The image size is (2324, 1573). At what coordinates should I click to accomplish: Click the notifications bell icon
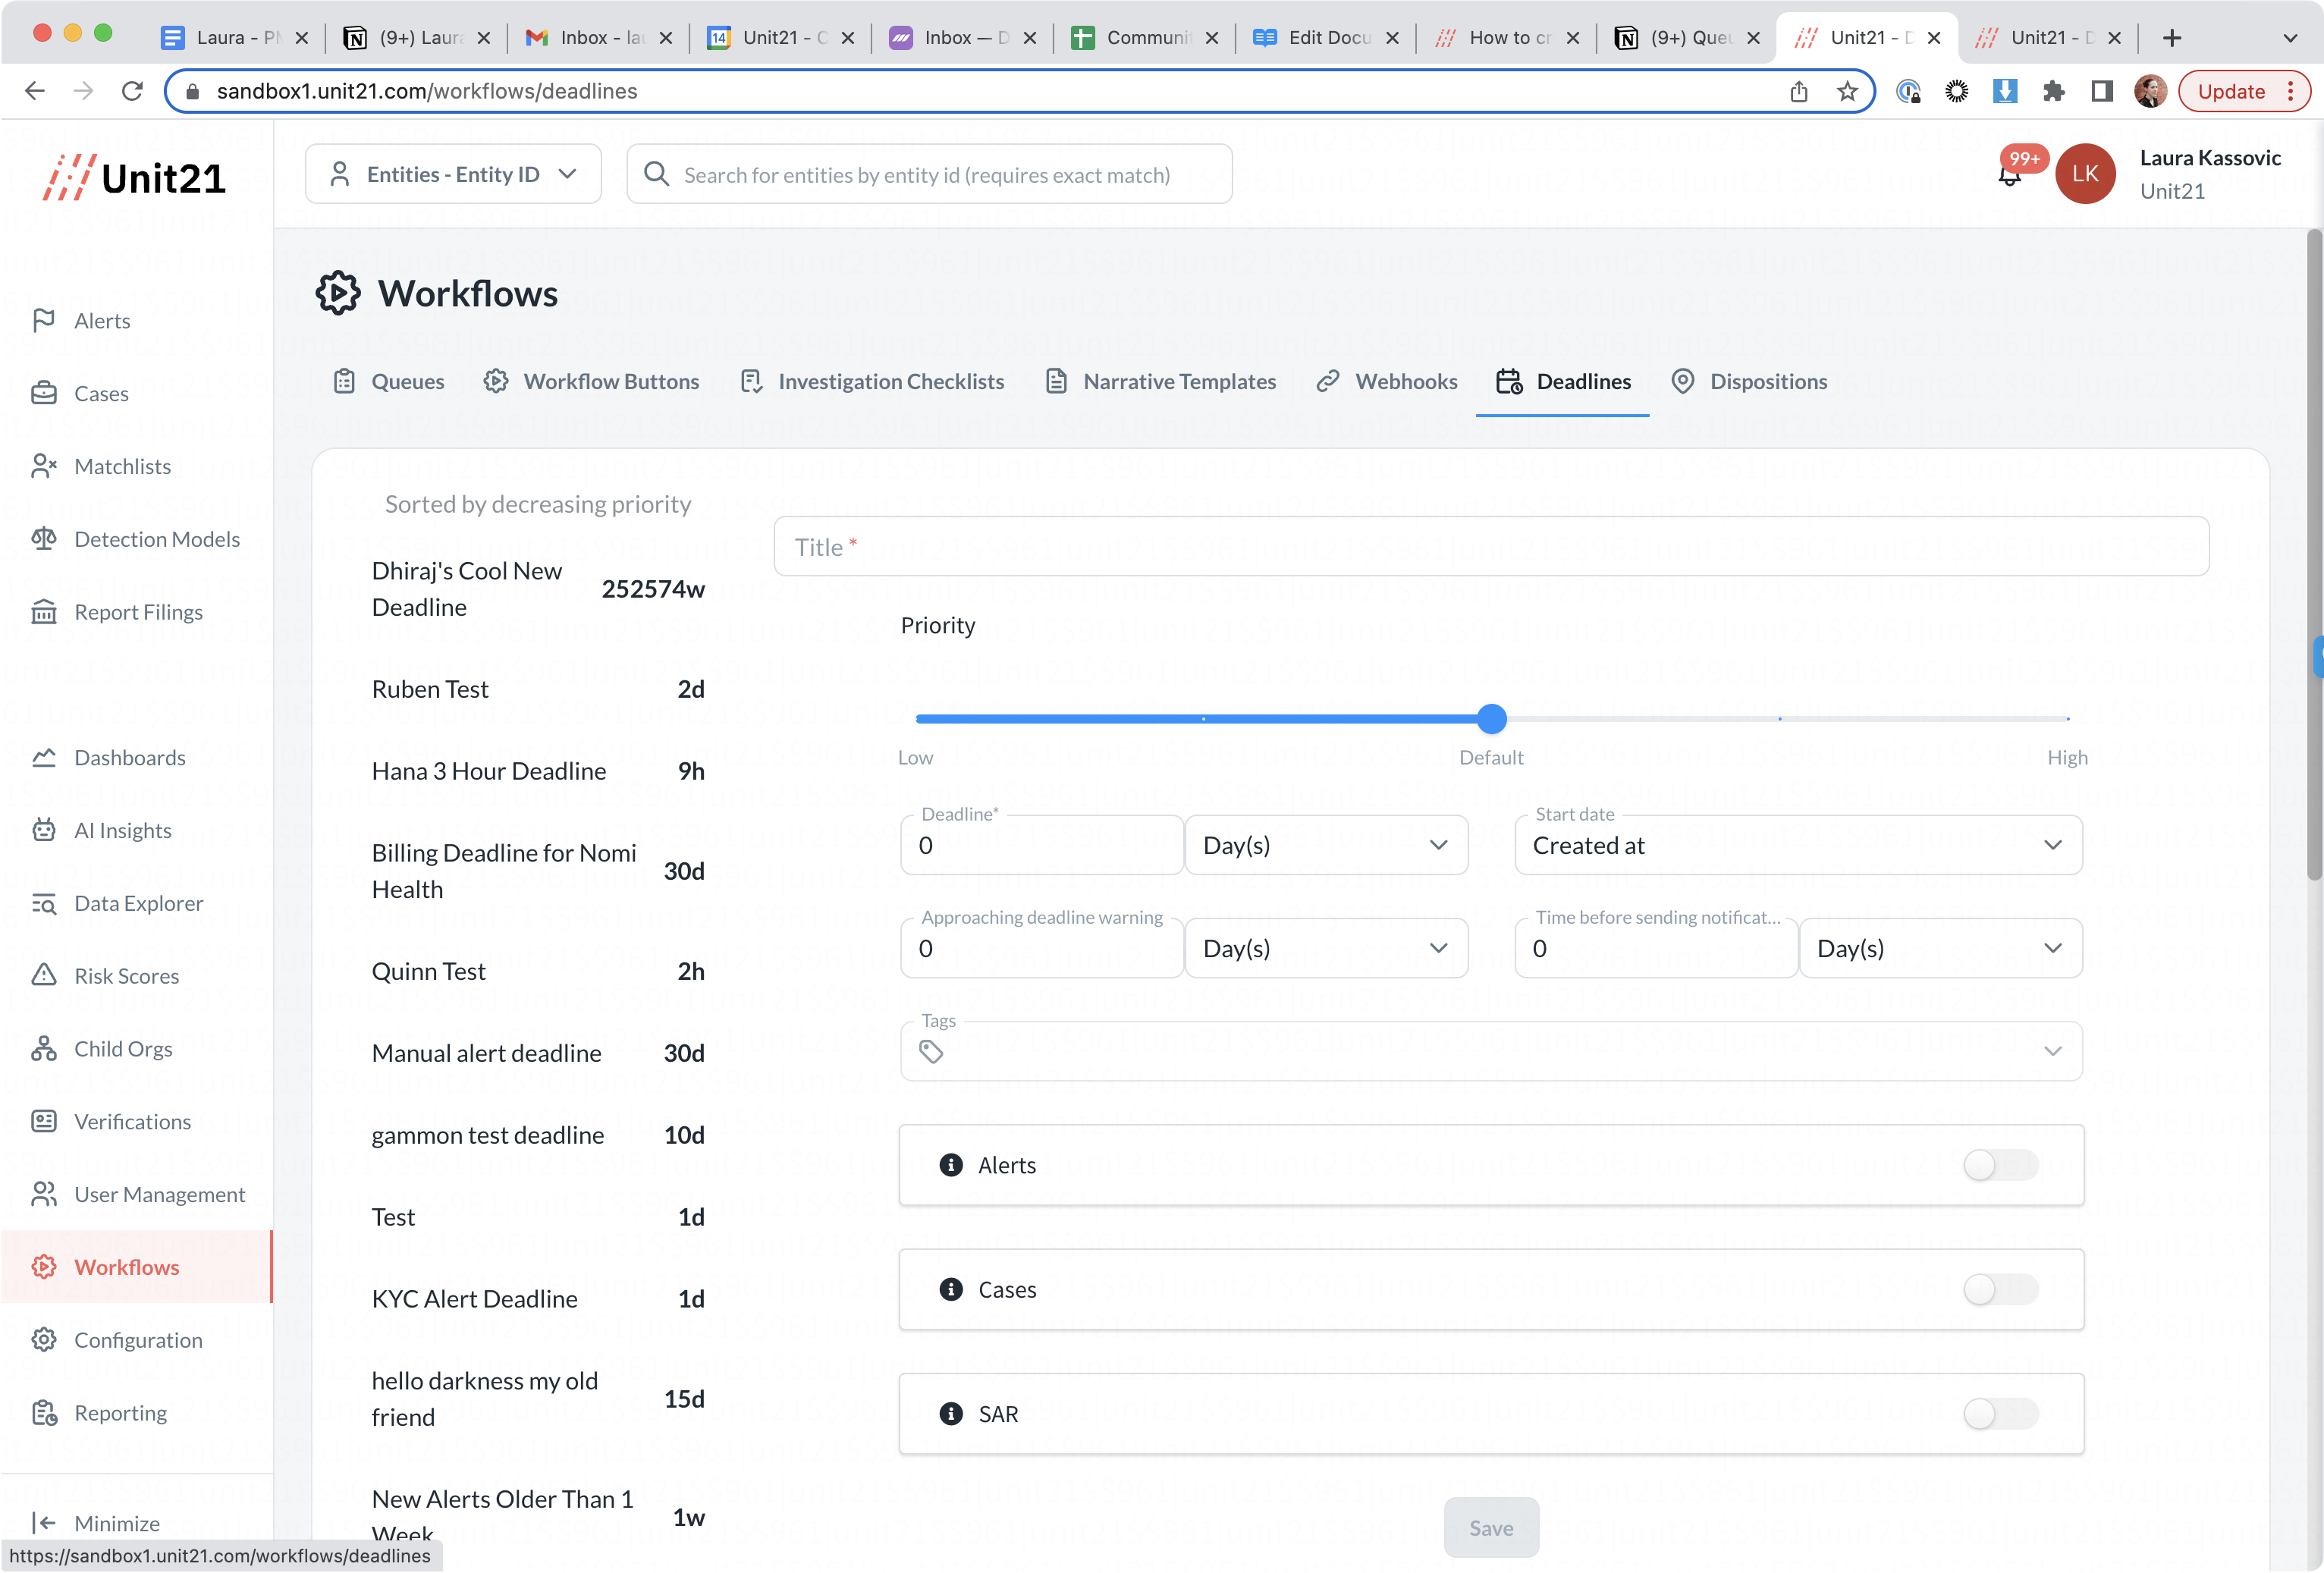click(x=2010, y=177)
